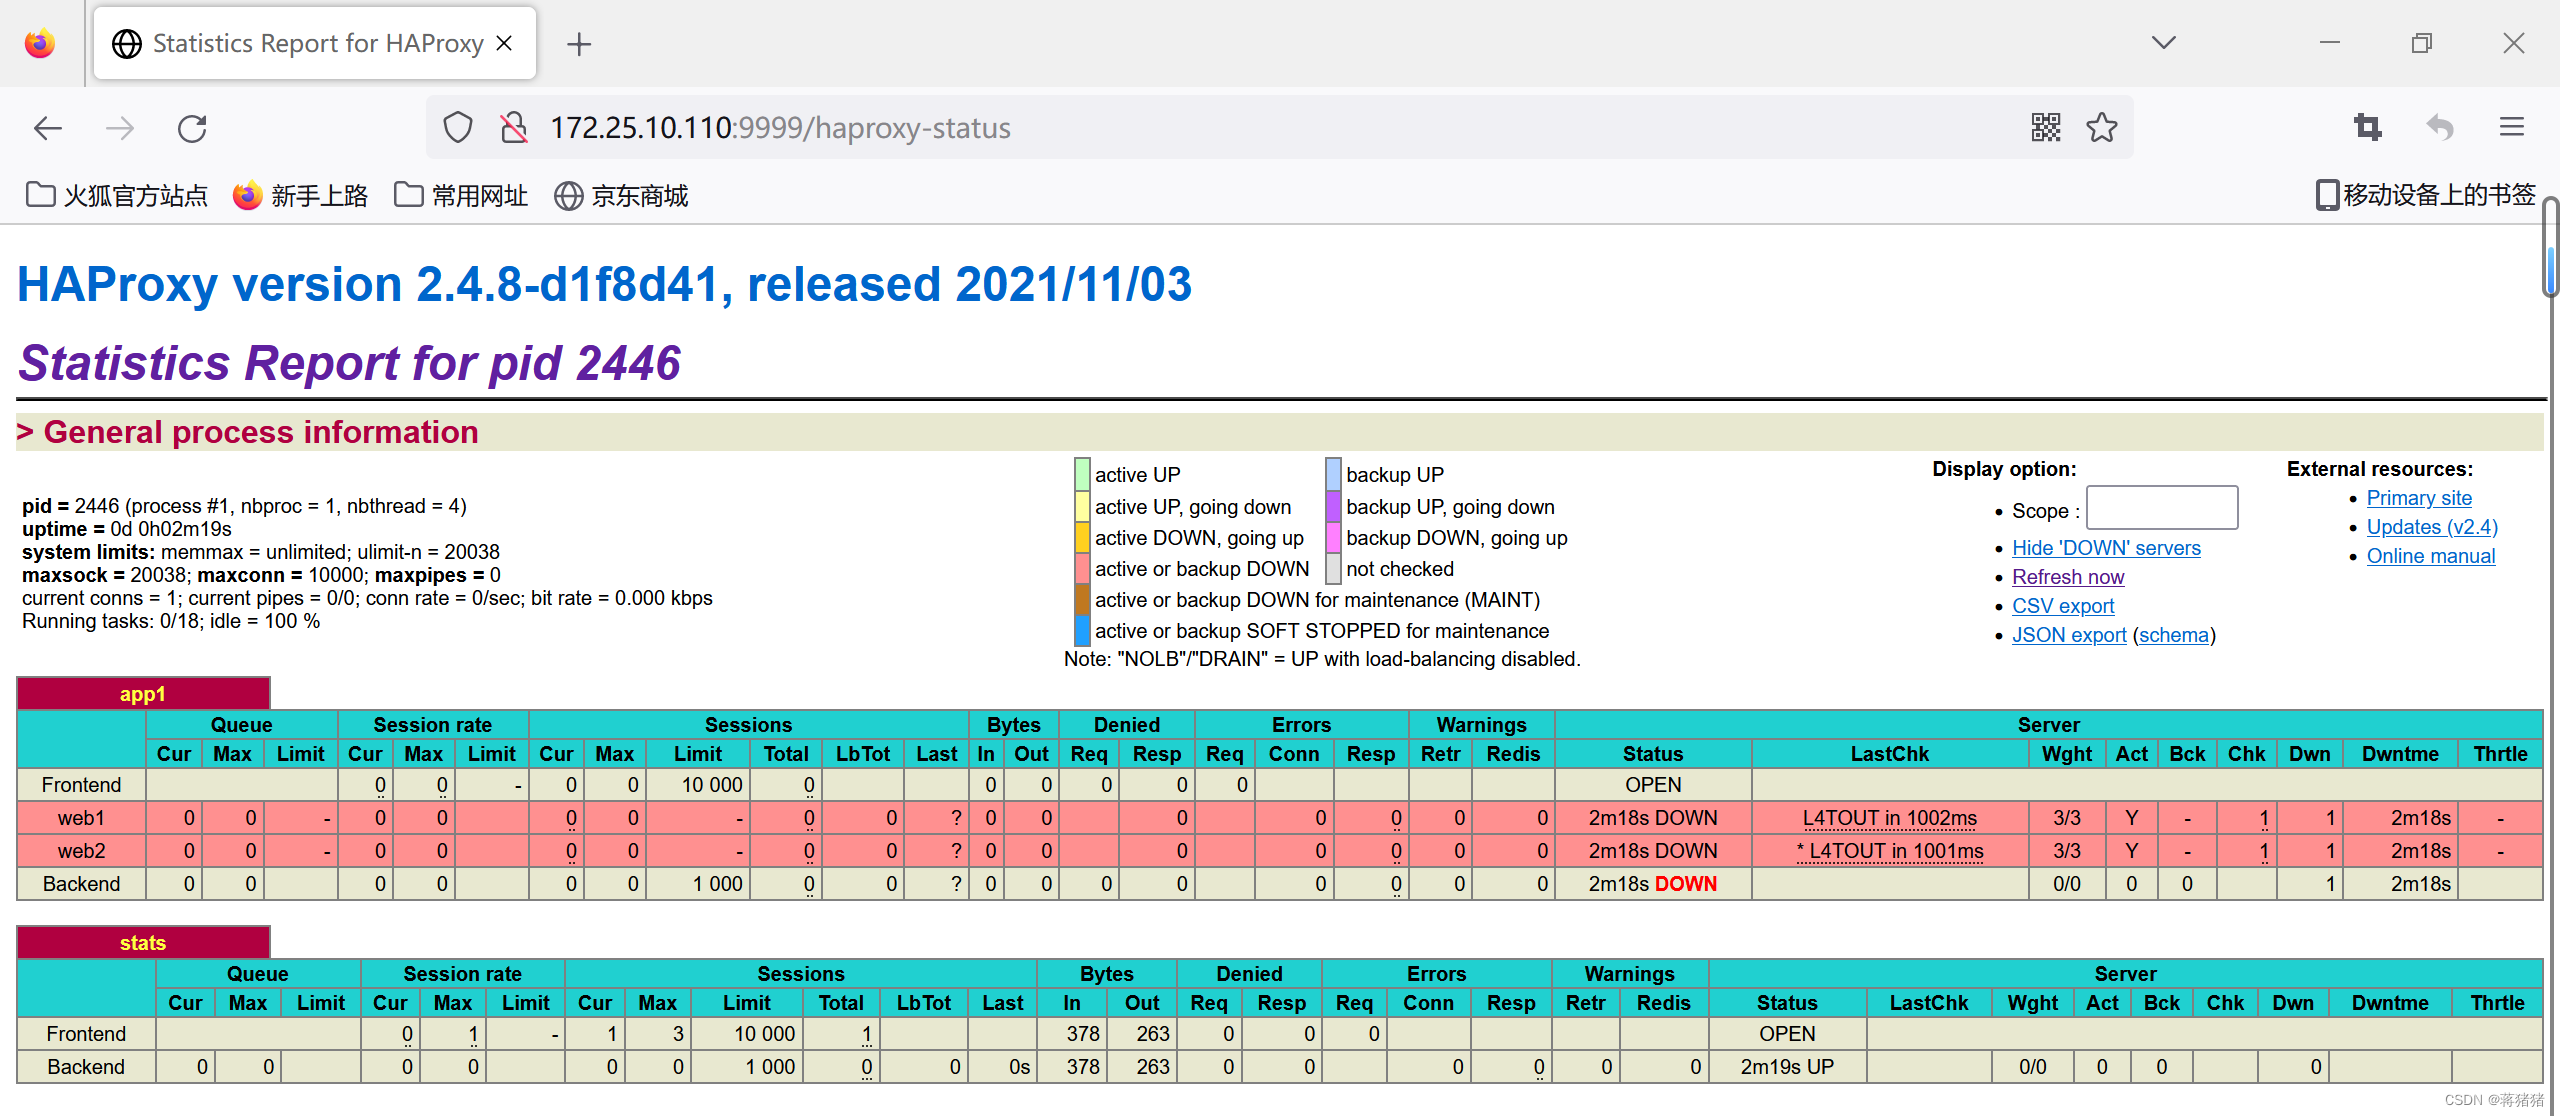2560x1116 pixels.
Task: Open a new browser tab
Action: pos(579,44)
